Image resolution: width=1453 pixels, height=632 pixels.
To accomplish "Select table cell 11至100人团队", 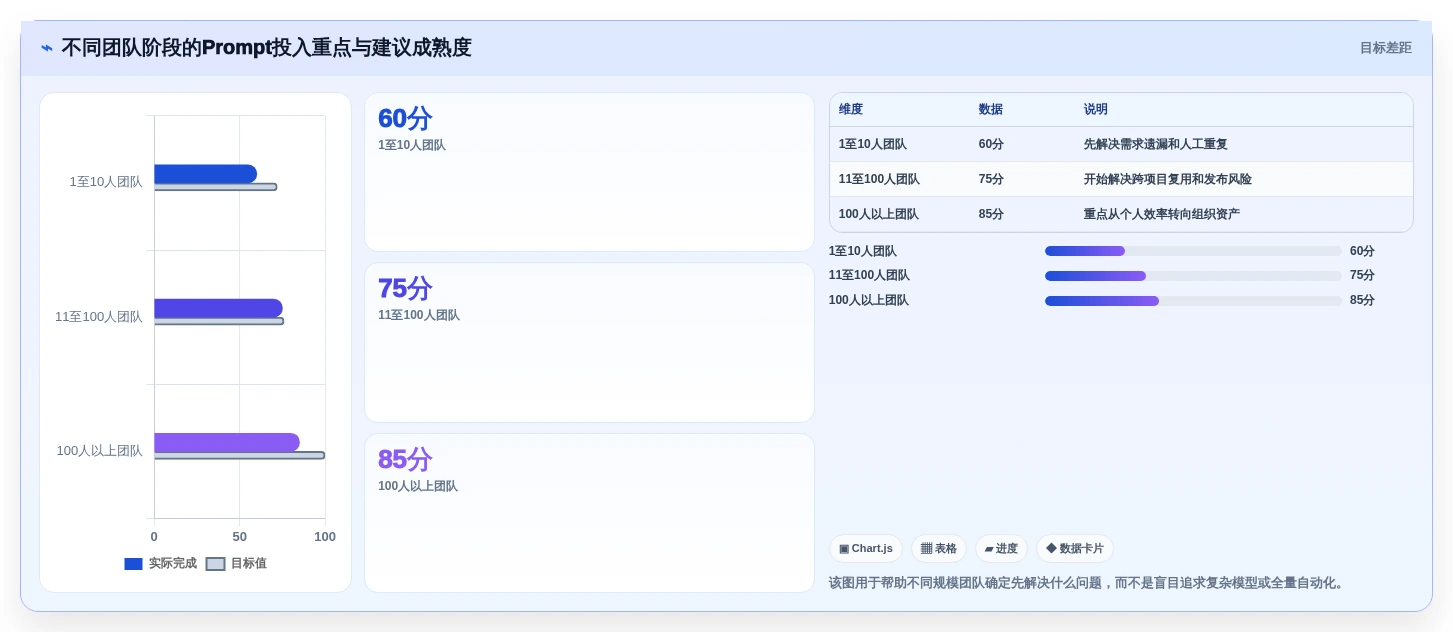I will pos(879,179).
